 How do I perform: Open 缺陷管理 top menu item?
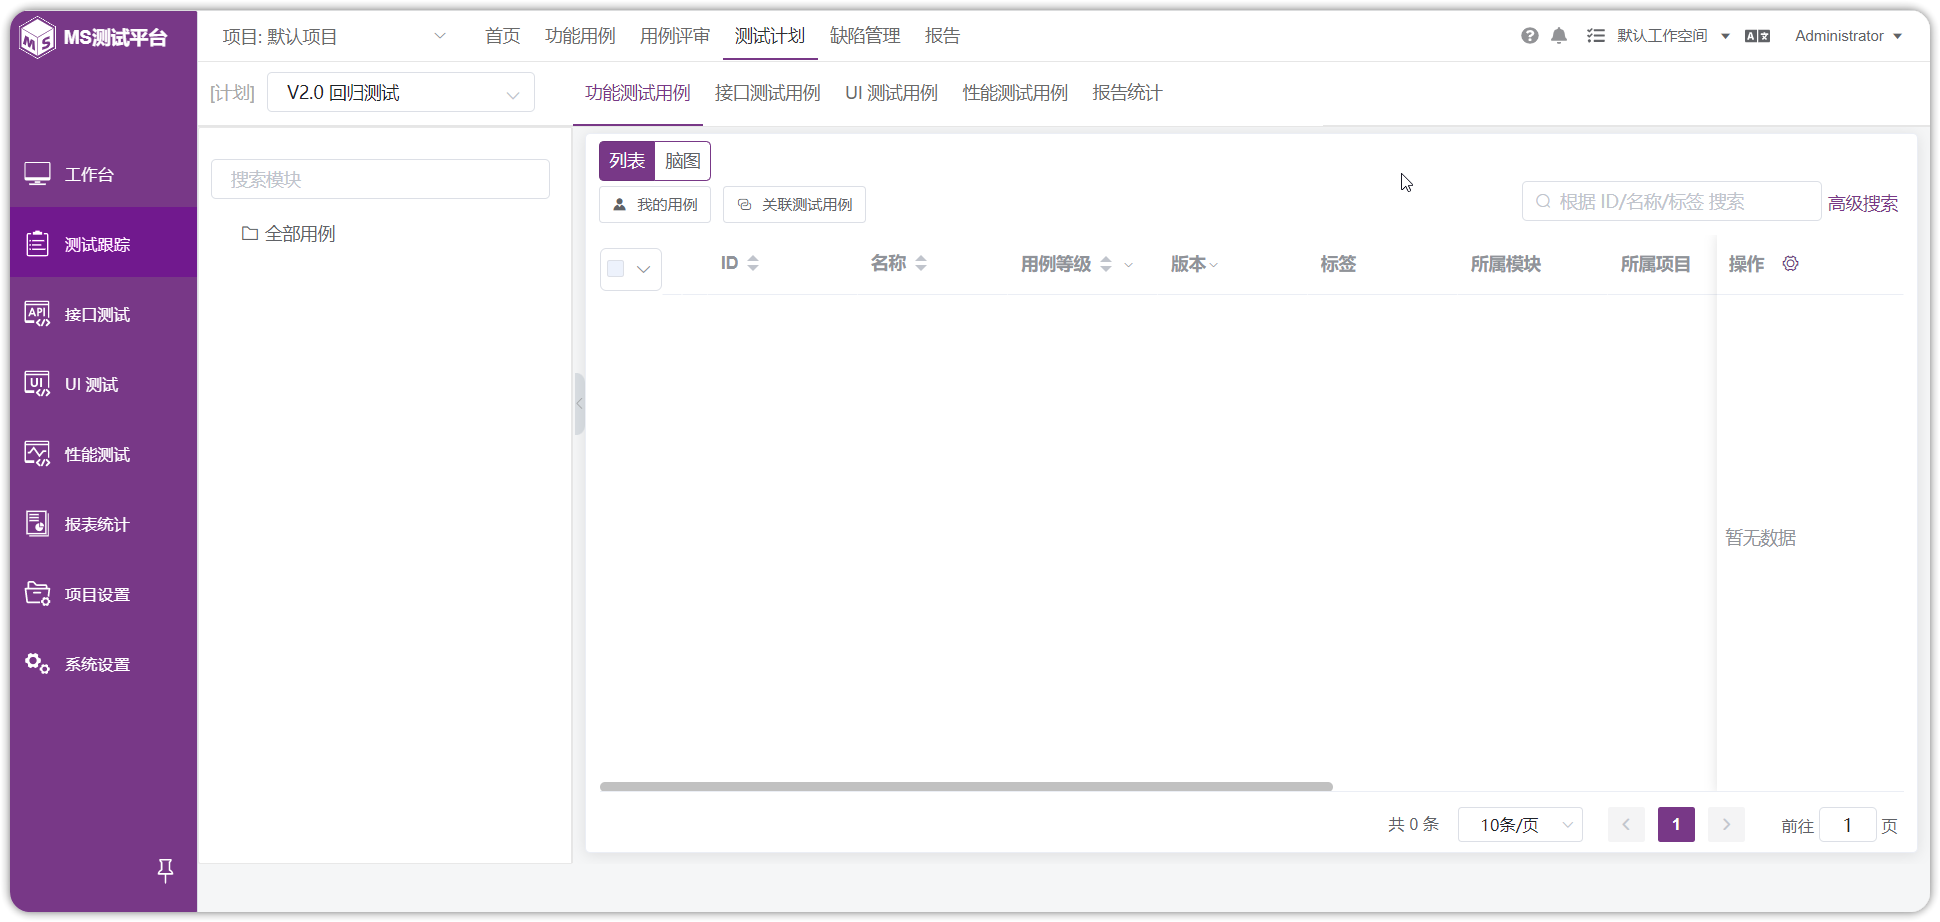tap(865, 36)
